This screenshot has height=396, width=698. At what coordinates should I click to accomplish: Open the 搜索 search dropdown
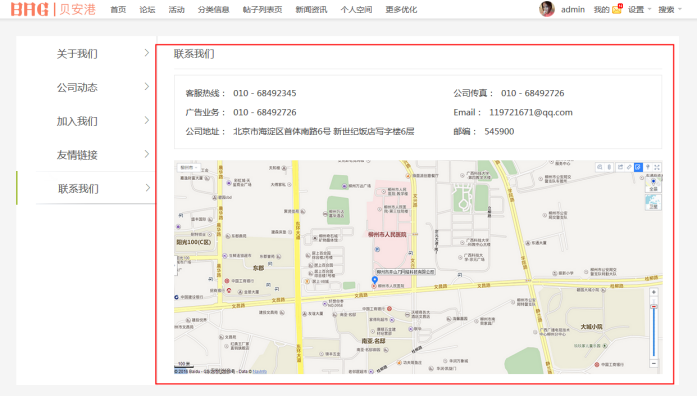(670, 9)
